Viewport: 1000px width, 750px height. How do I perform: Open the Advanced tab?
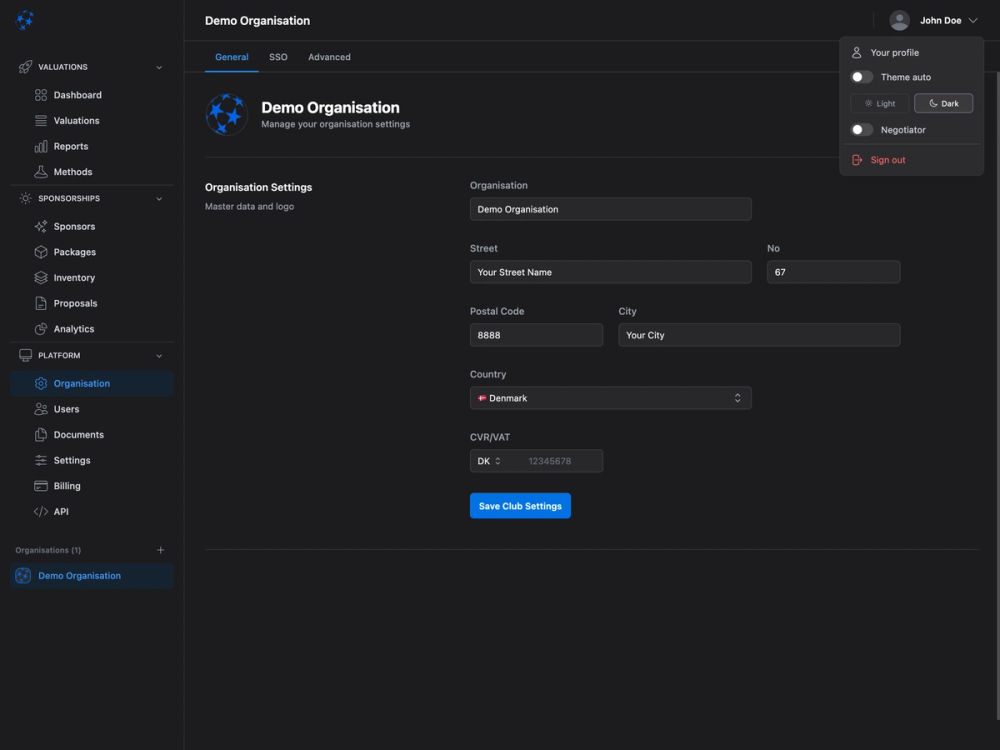click(x=329, y=57)
